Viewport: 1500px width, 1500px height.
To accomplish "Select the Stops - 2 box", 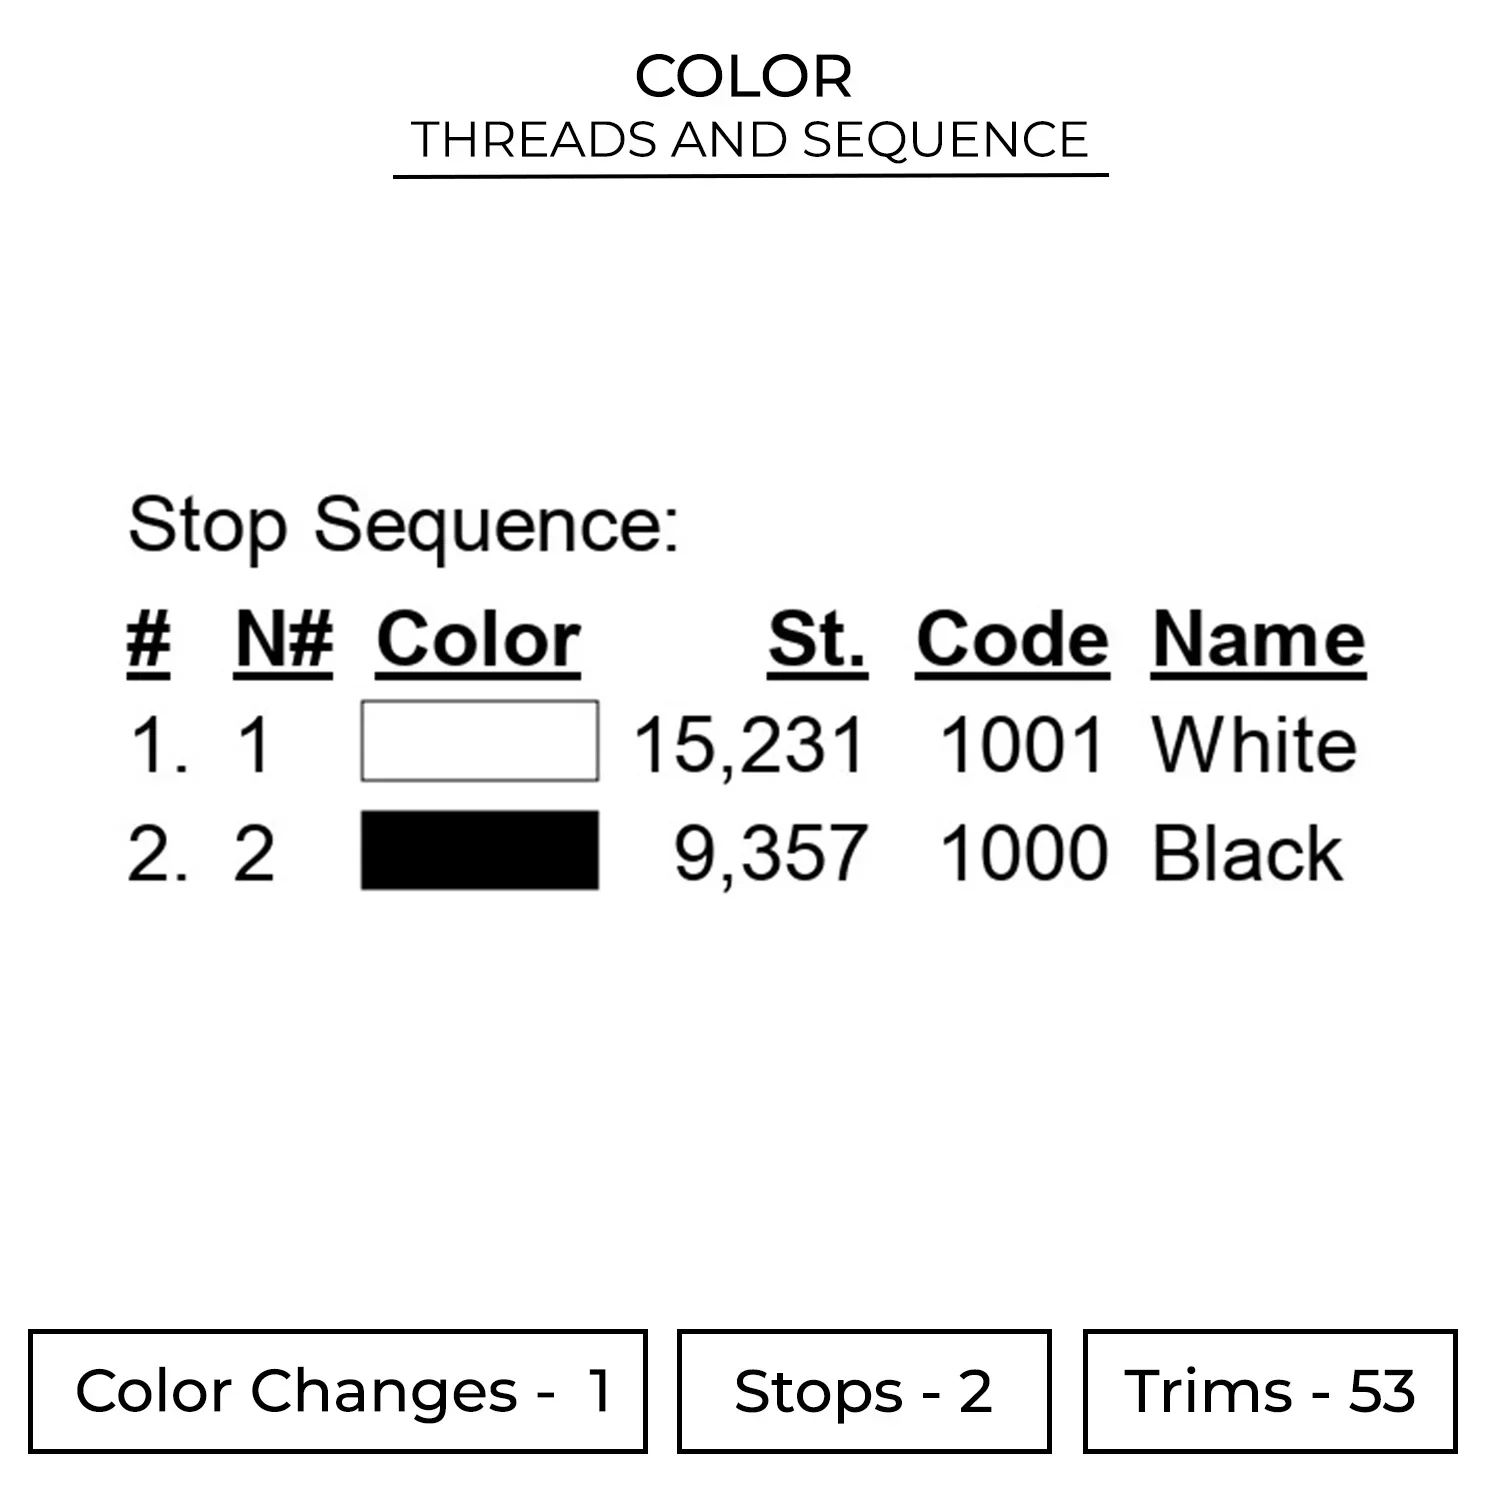I will [x=864, y=1391].
